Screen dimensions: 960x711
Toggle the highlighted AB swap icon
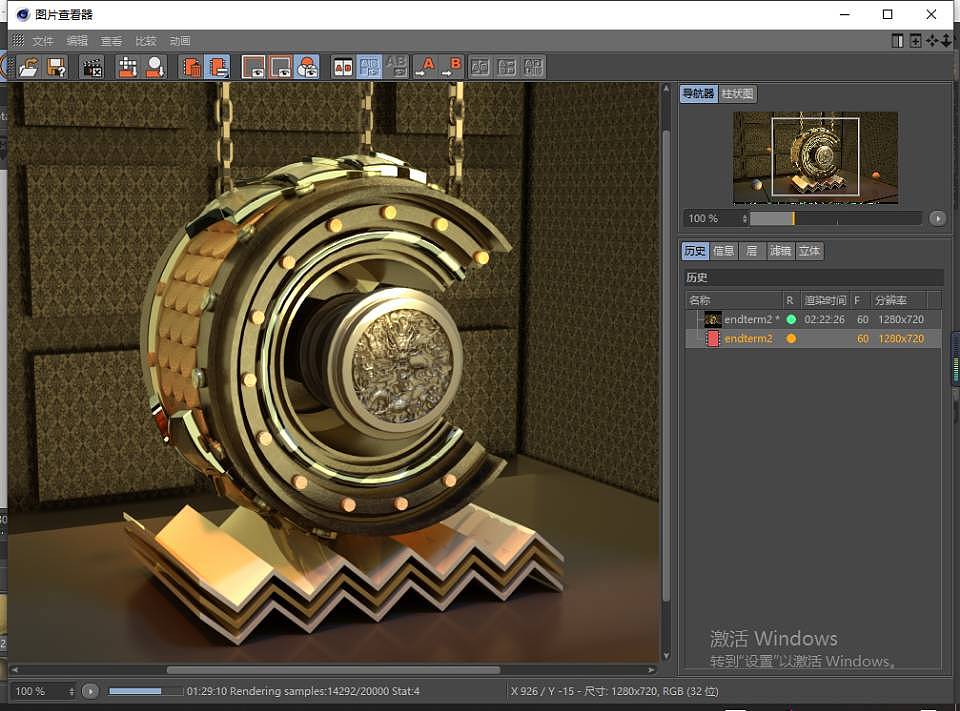tap(369, 67)
